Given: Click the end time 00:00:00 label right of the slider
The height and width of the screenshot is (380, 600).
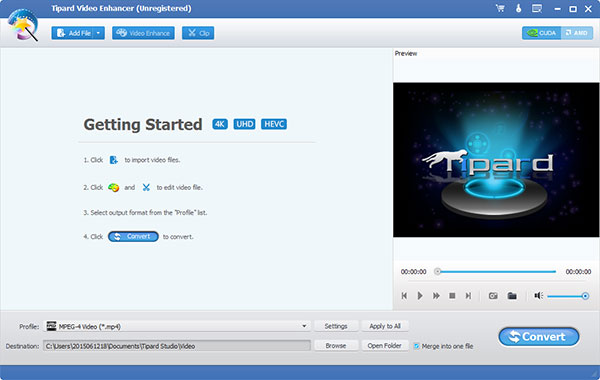Looking at the screenshot, I should point(578,272).
